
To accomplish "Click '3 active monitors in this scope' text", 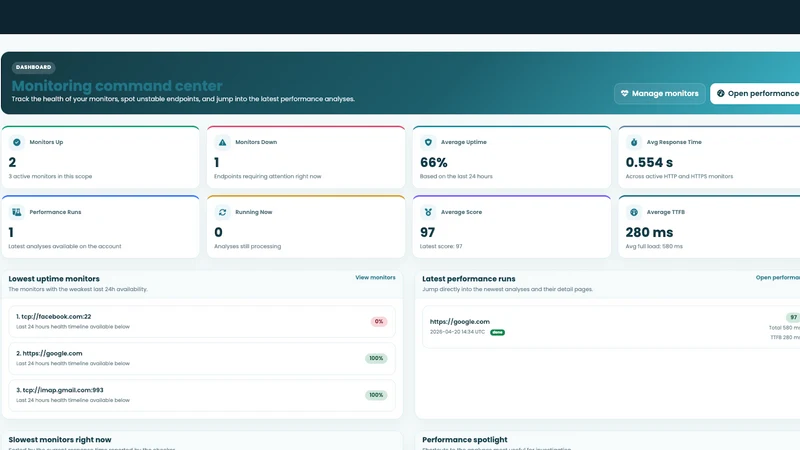I will coord(50,177).
